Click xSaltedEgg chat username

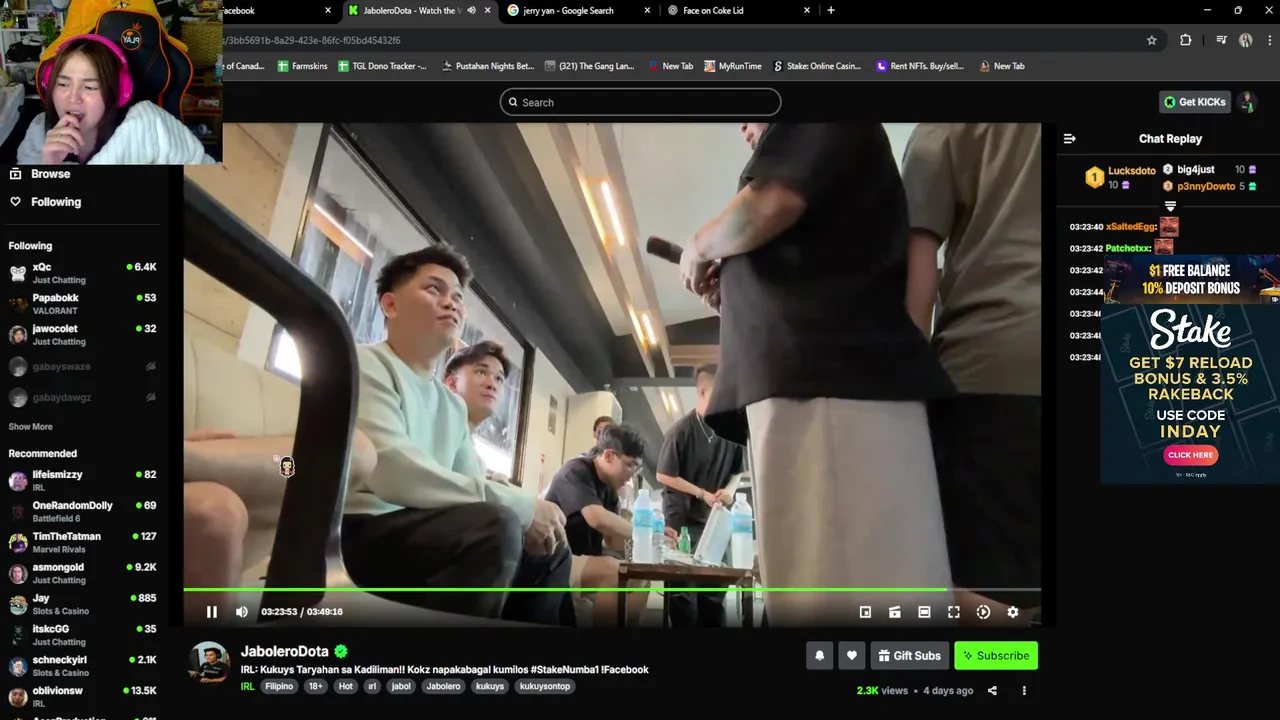(x=1131, y=227)
